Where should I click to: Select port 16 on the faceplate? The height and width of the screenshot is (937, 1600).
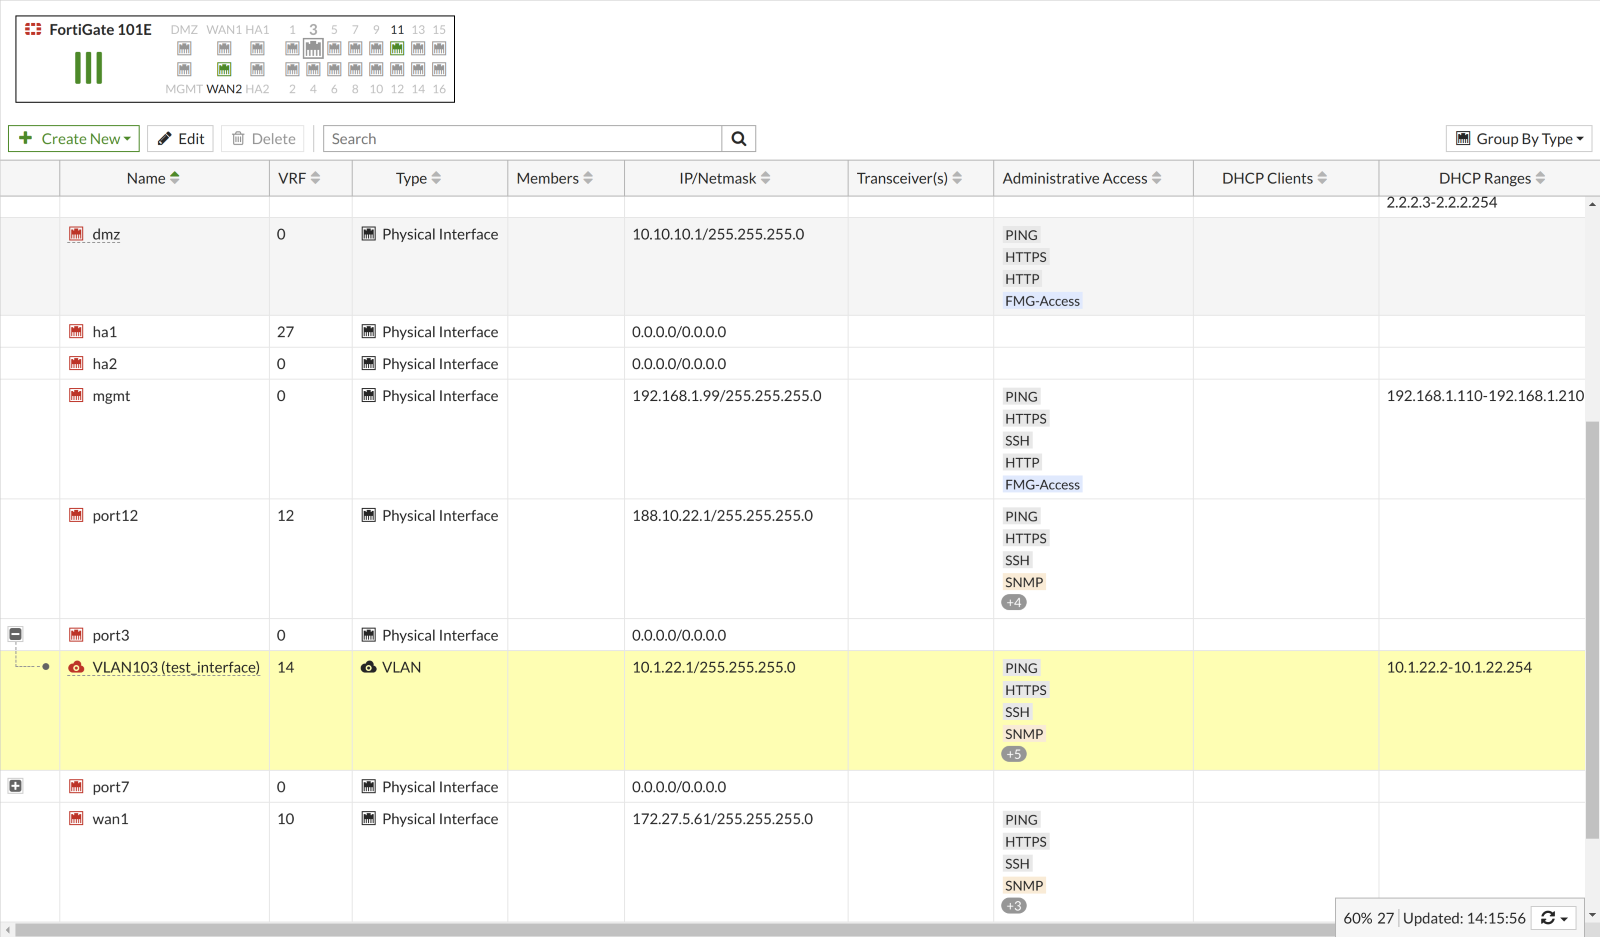click(439, 69)
